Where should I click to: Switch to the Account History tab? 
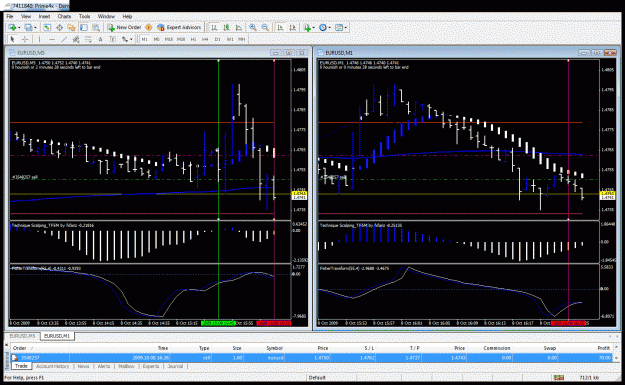52,366
